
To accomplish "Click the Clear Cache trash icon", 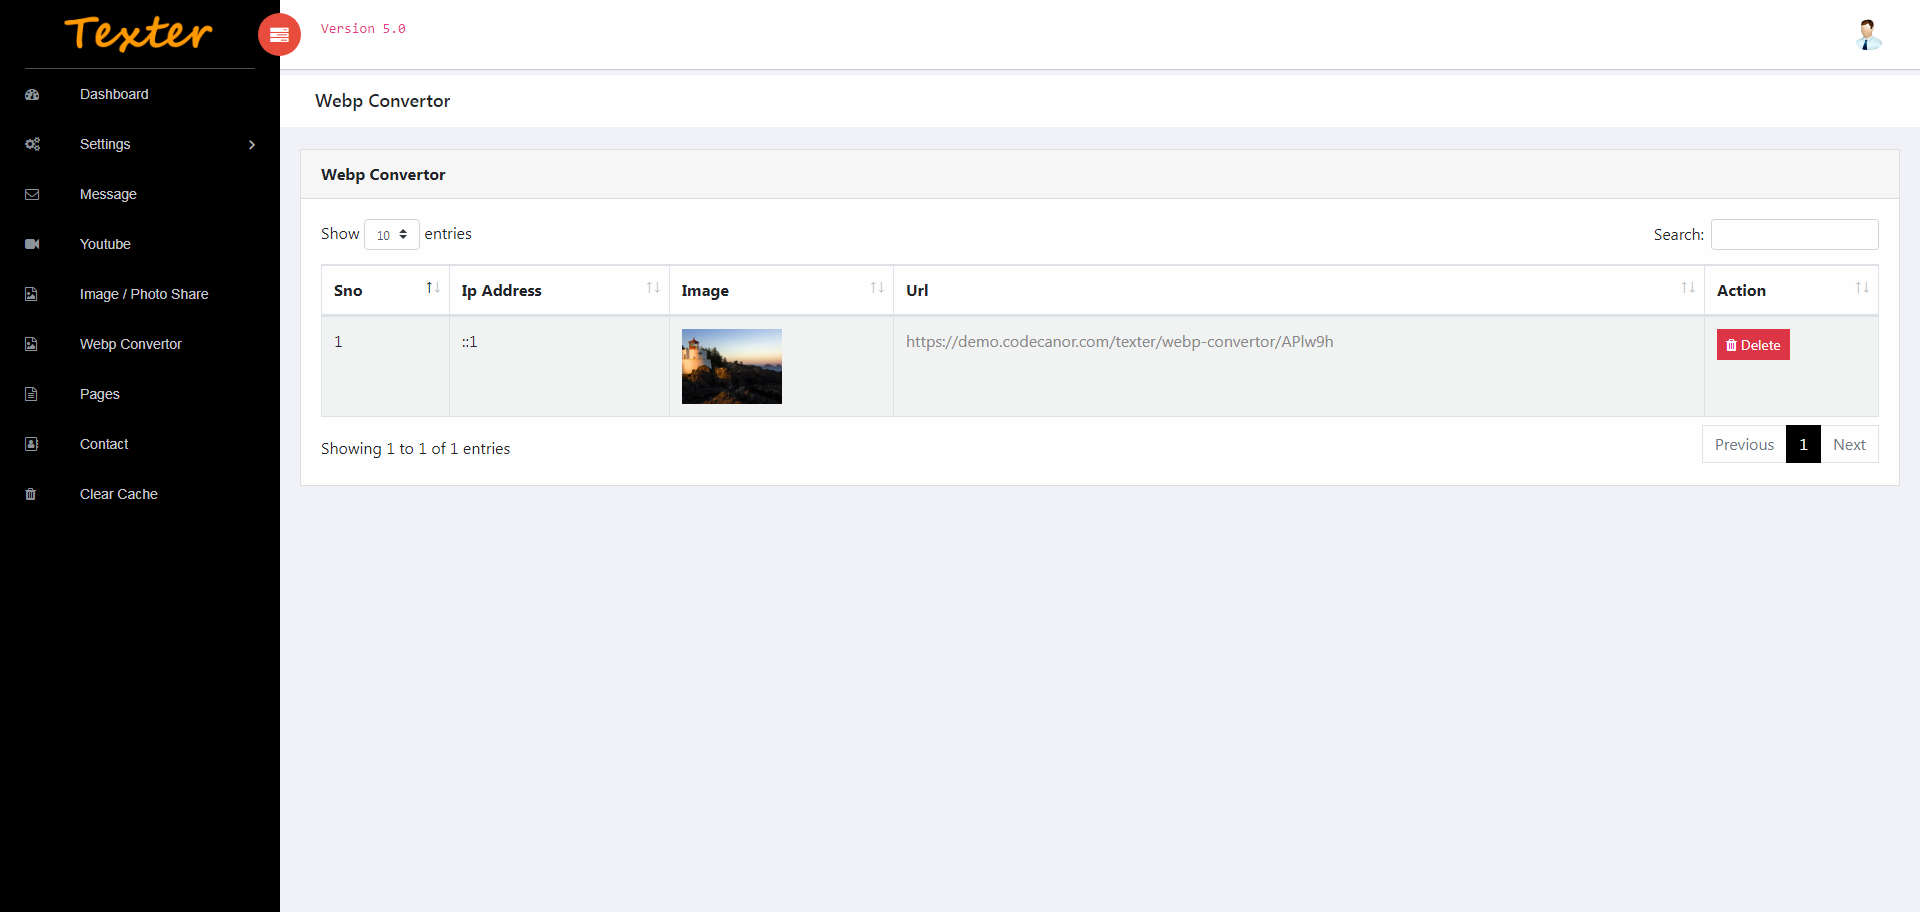I will pyautogui.click(x=31, y=495).
